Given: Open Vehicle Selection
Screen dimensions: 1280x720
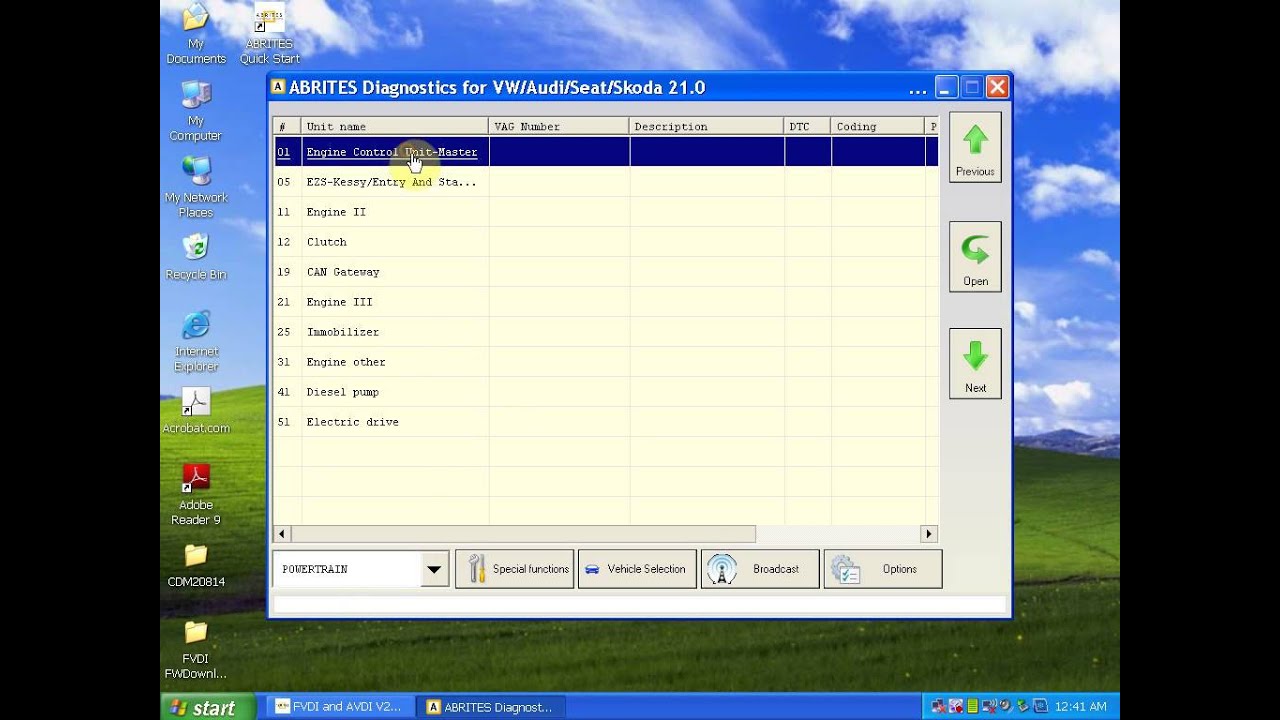Looking at the screenshot, I should [637, 569].
